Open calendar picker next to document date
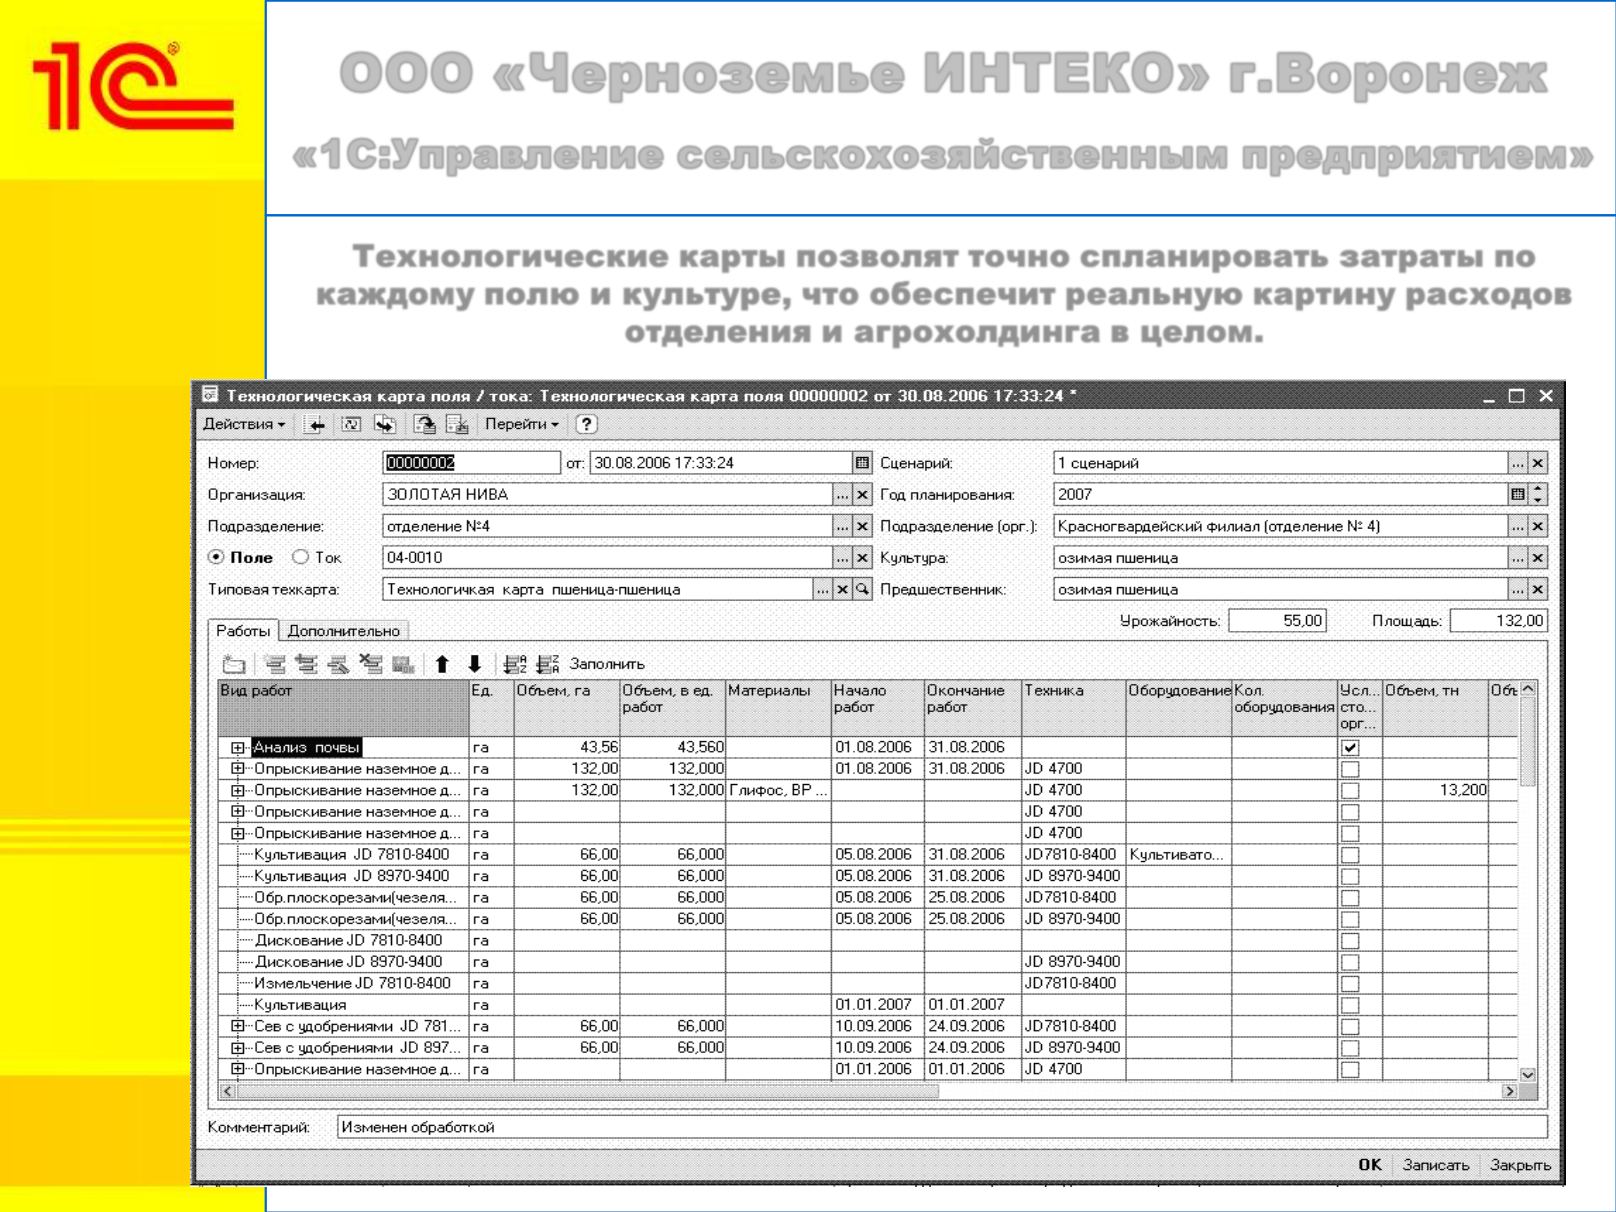This screenshot has width=1616, height=1212. pos(862,463)
